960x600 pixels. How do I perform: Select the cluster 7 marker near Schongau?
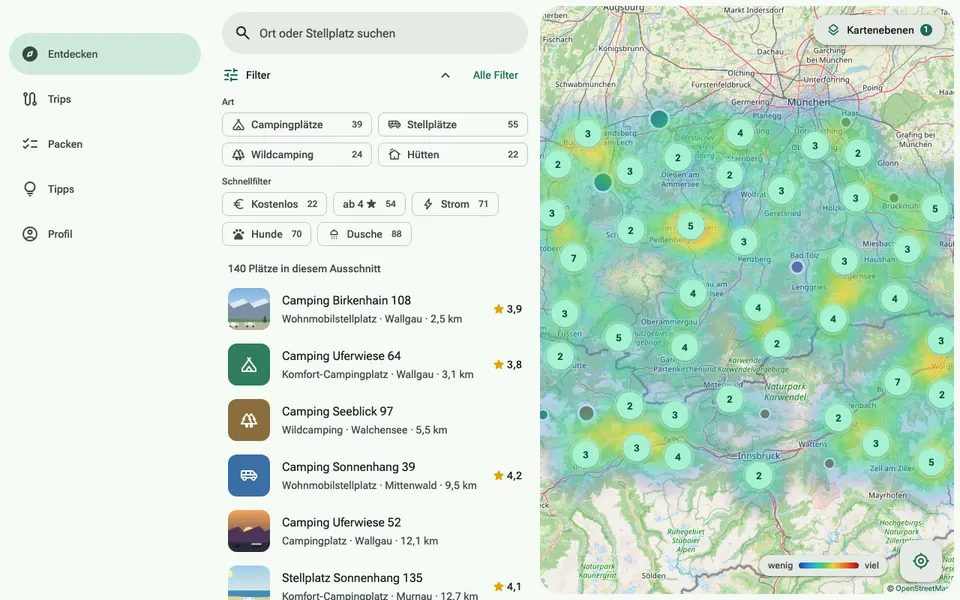point(573,258)
